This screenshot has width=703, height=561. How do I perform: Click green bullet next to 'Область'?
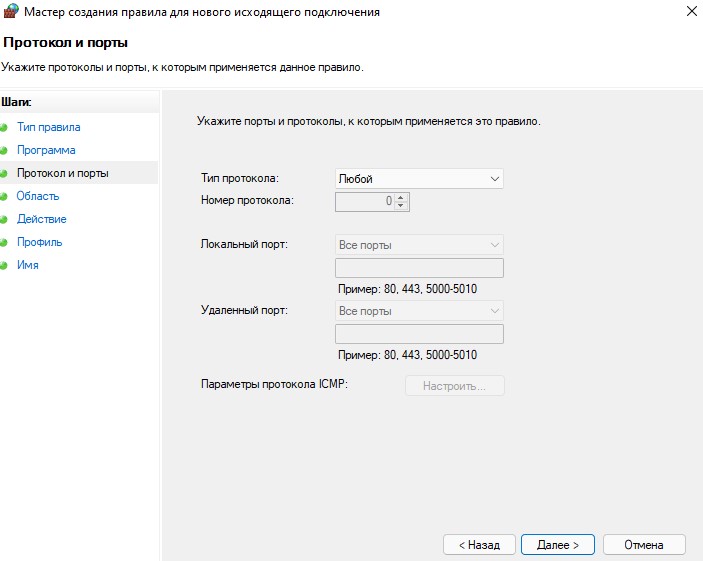(x=4, y=196)
